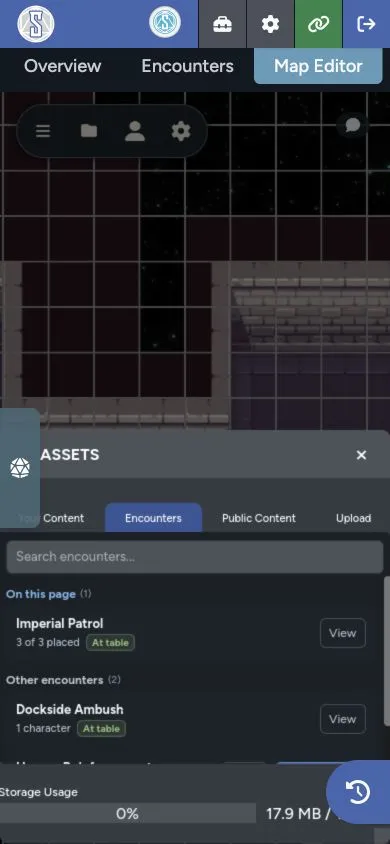Click the logout arrow icon
Screen dimensions: 390x844
(x=366, y=24)
